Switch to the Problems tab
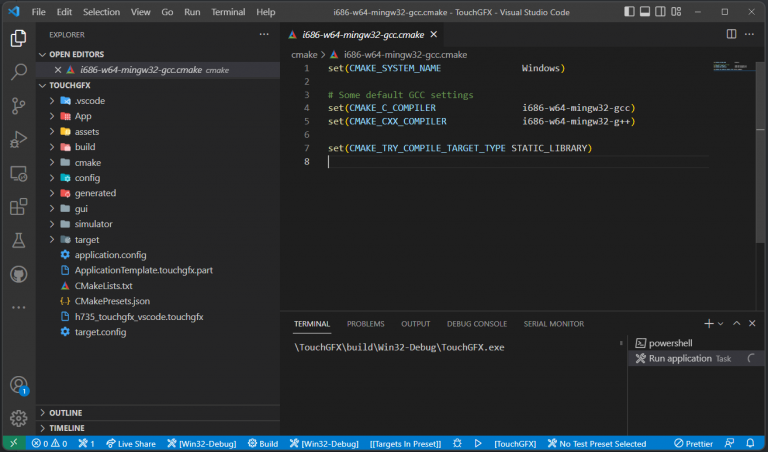The image size is (768, 452). (x=365, y=324)
